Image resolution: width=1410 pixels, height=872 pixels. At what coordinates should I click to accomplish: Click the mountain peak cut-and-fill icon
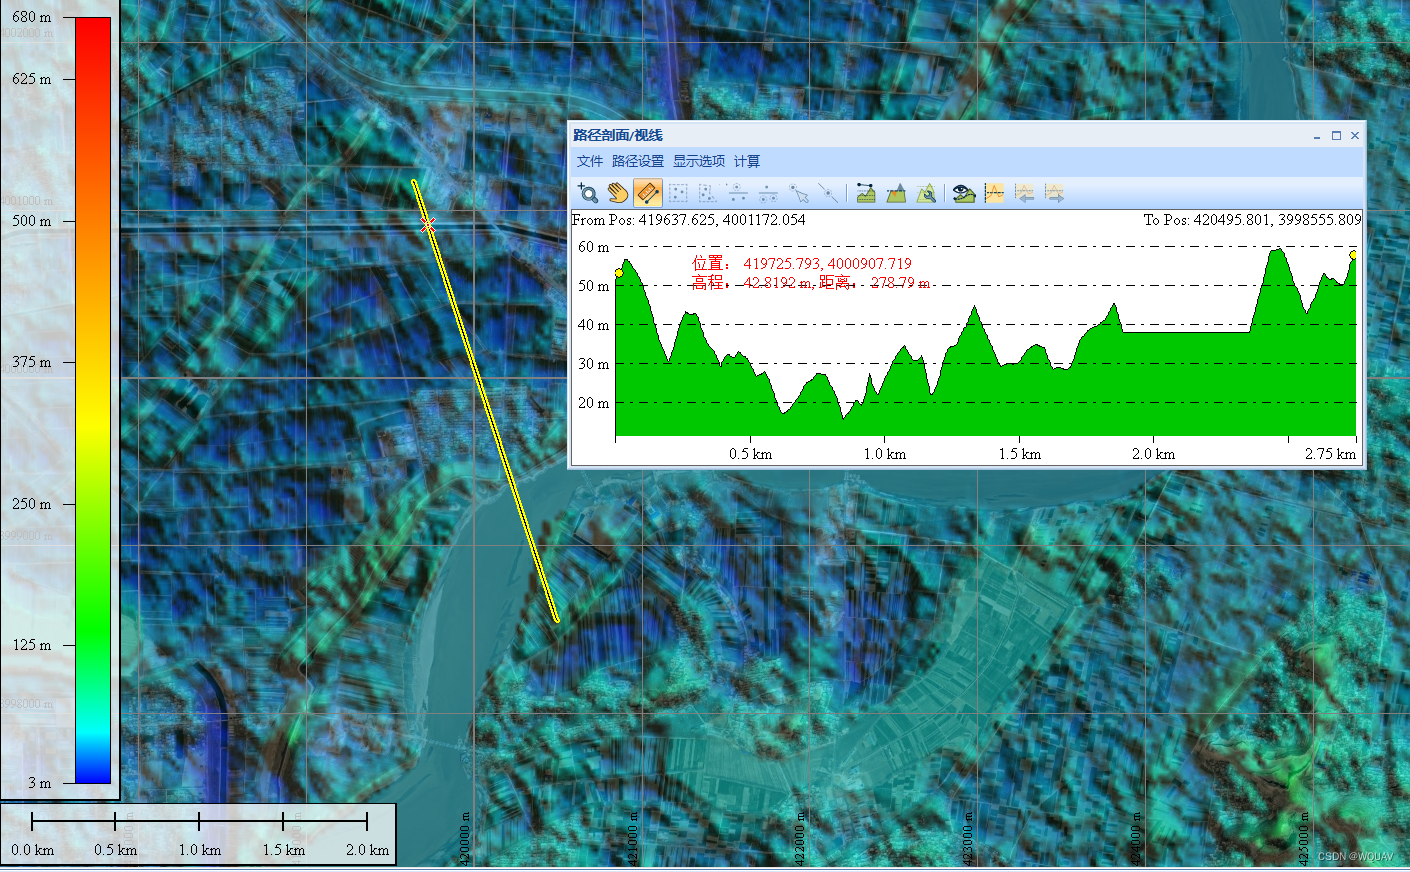click(x=896, y=193)
